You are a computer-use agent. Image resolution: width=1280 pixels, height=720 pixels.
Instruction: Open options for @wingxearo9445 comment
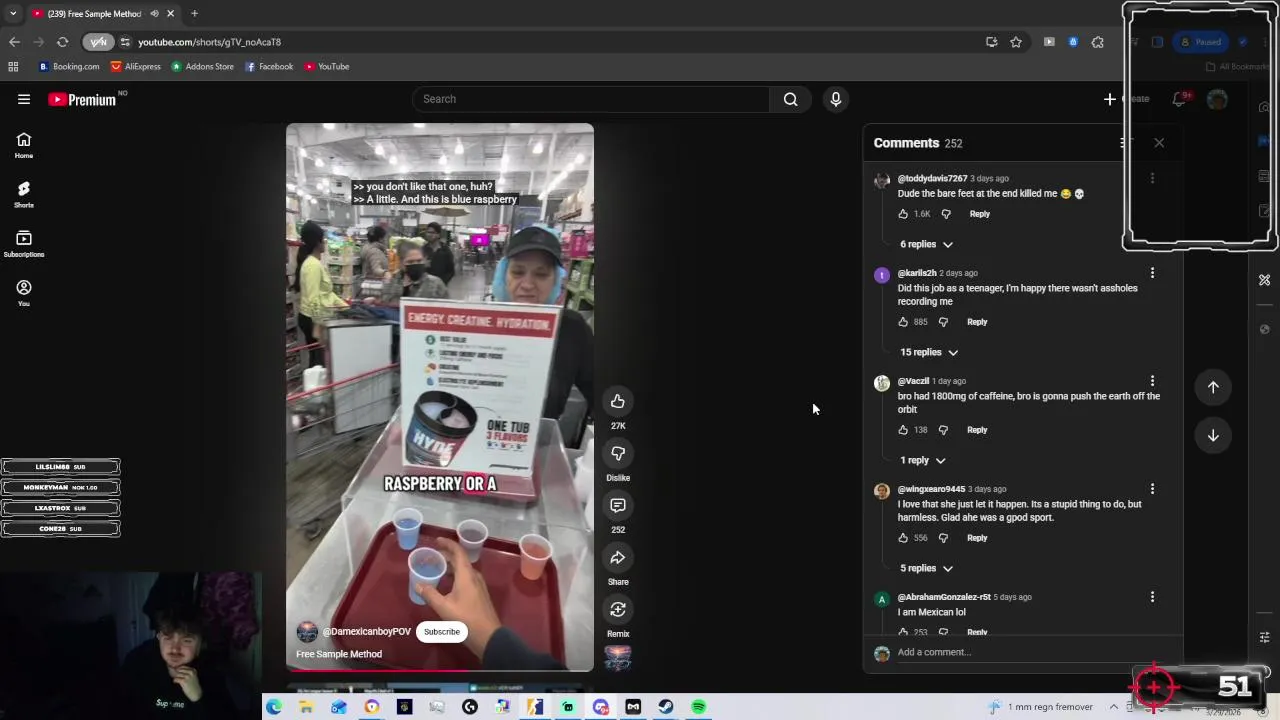point(1152,489)
